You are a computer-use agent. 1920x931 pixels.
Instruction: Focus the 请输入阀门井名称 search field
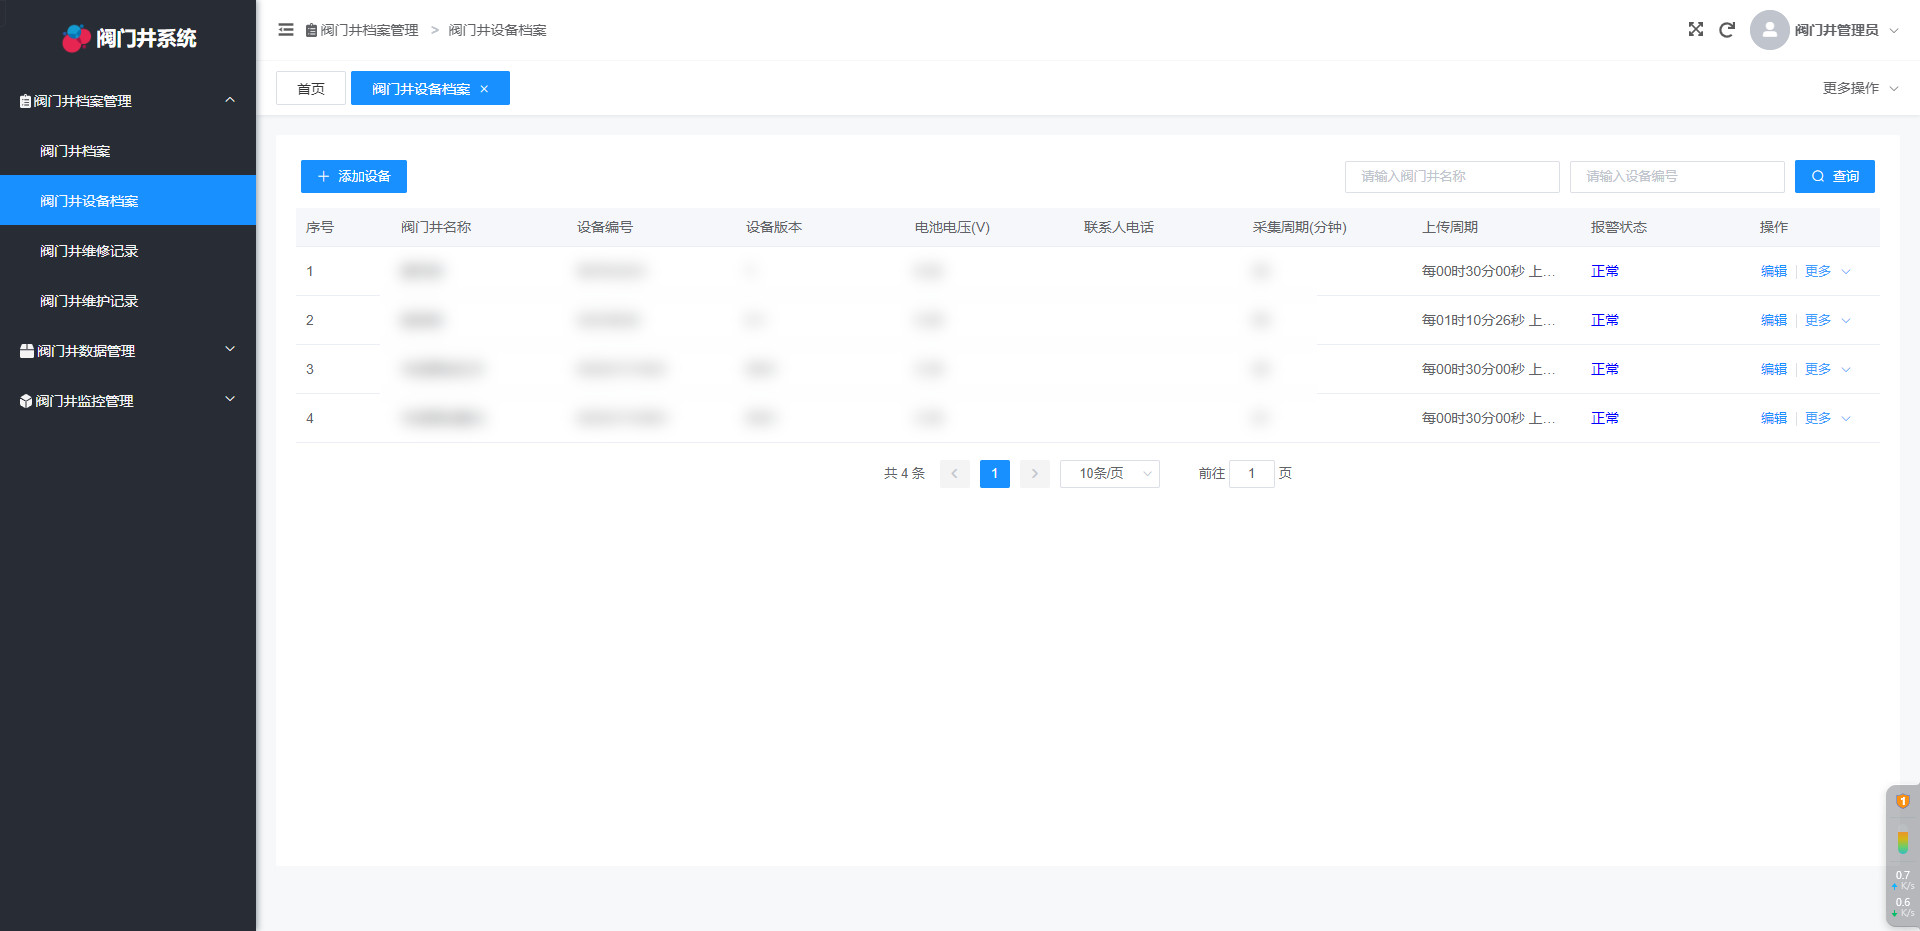pyautogui.click(x=1451, y=176)
